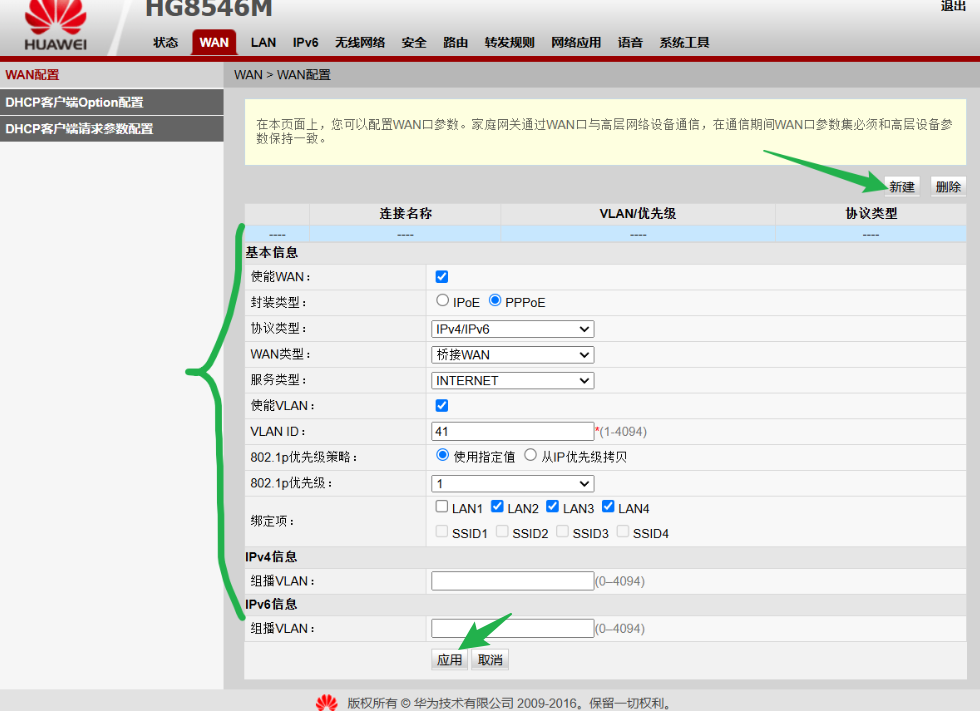
Task: Check the SSID2 binding checkbox
Action: (502, 532)
